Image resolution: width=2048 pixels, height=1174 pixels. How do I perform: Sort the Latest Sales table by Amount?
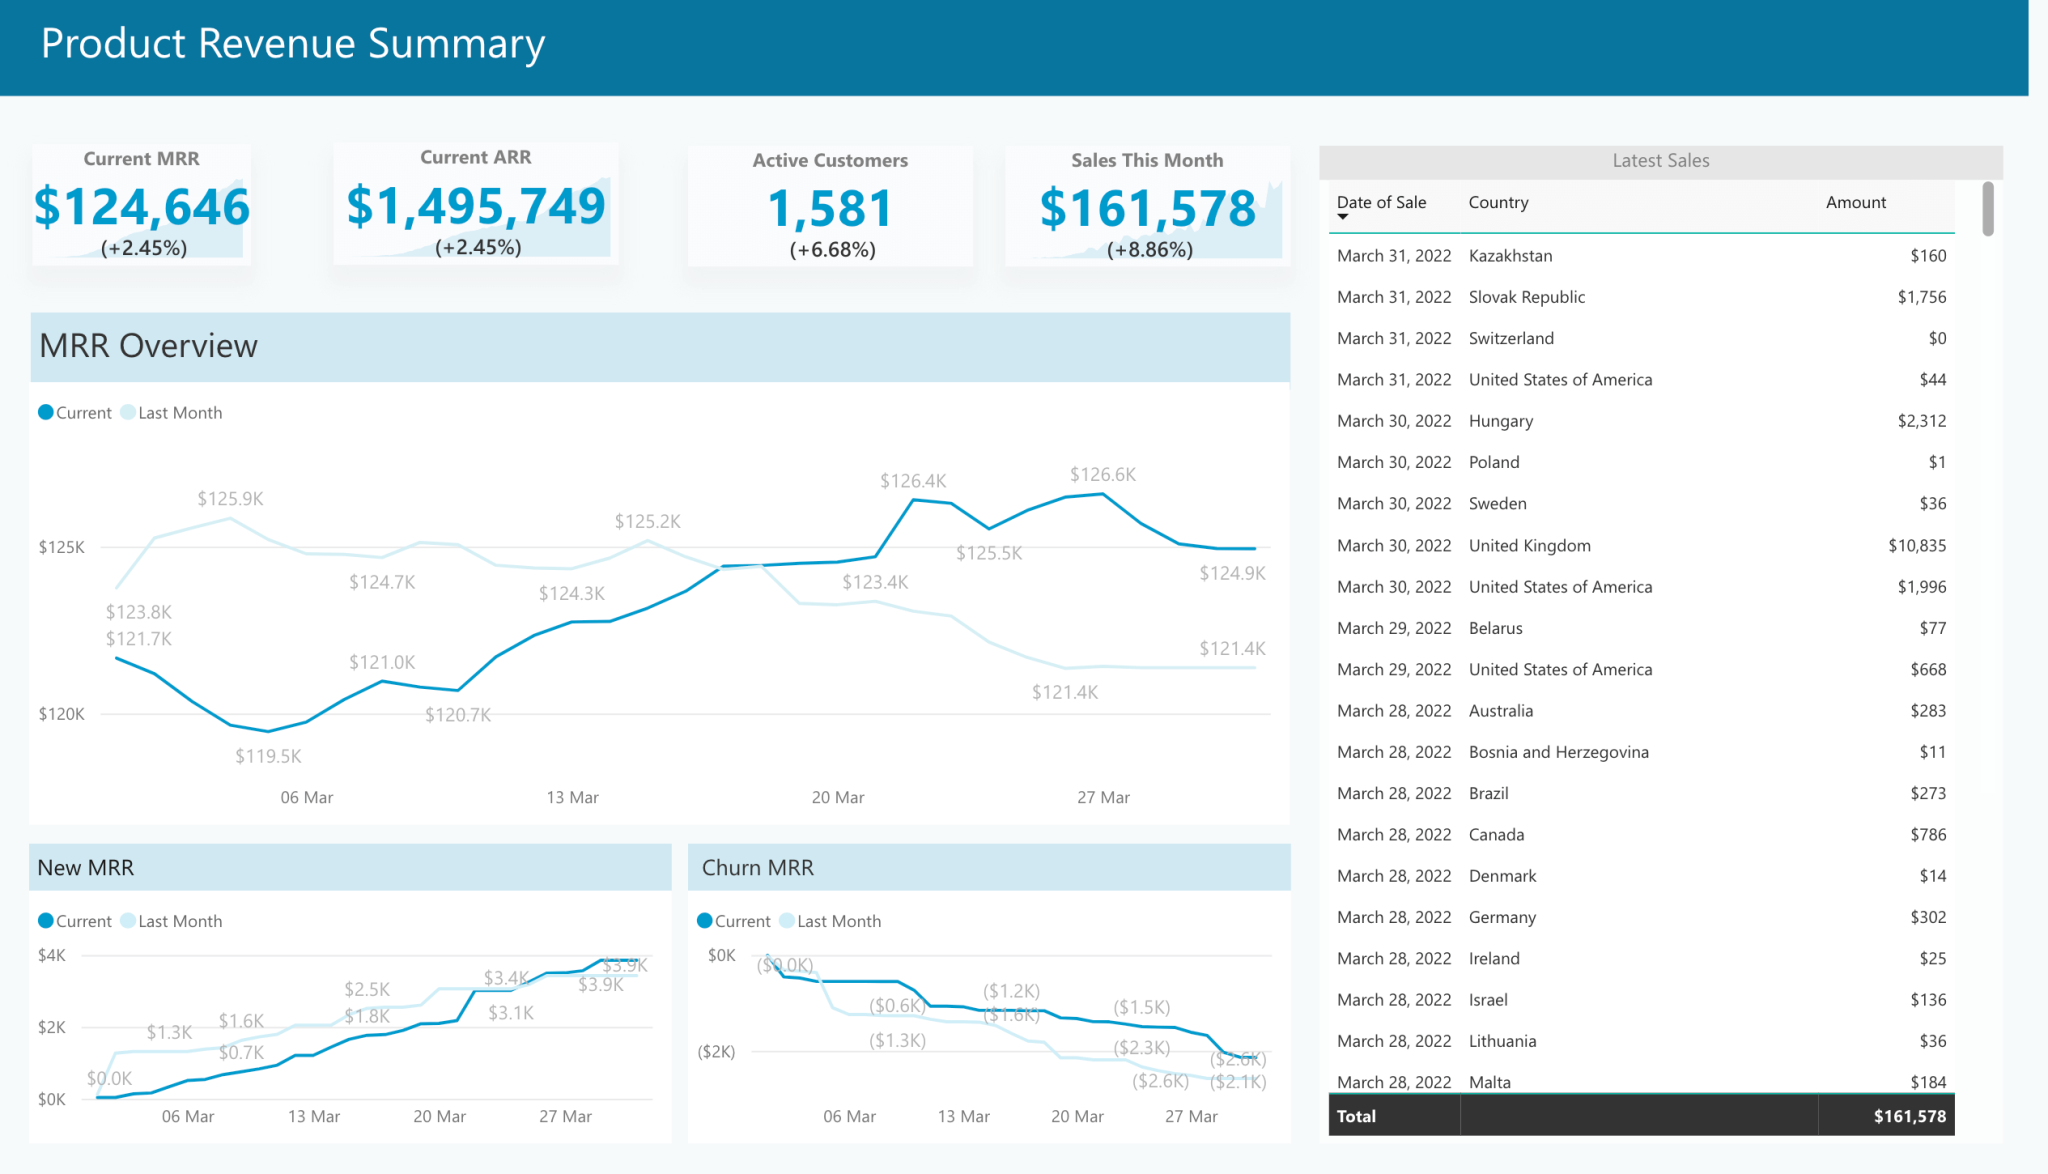click(1855, 202)
